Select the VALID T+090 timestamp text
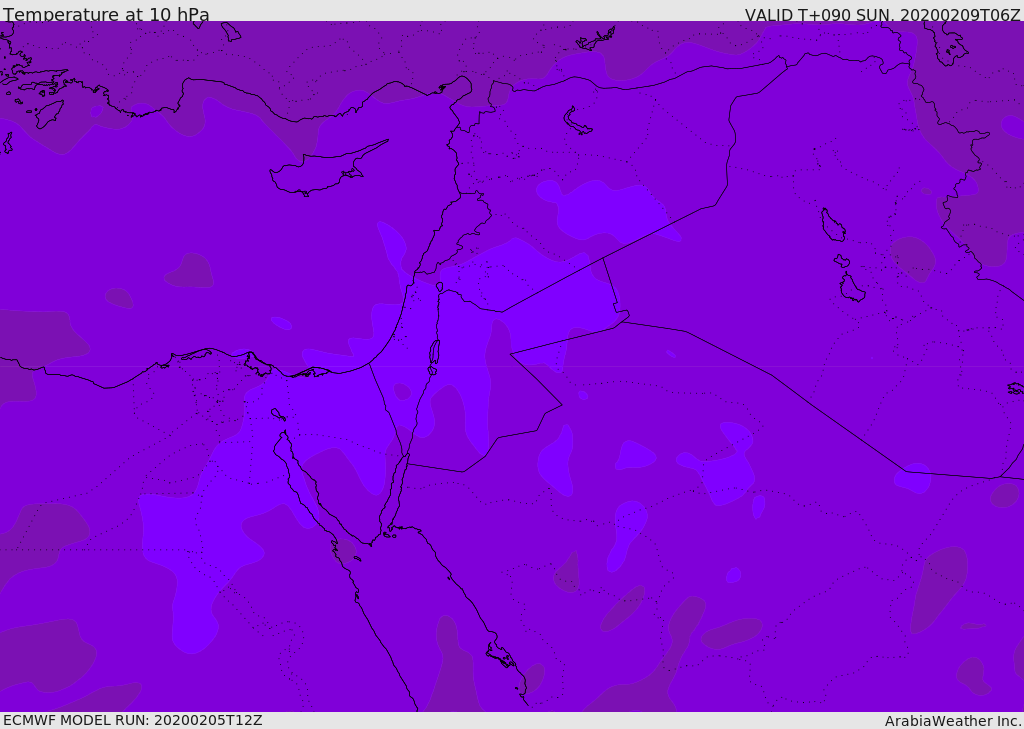The height and width of the screenshot is (729, 1024). (x=882, y=15)
